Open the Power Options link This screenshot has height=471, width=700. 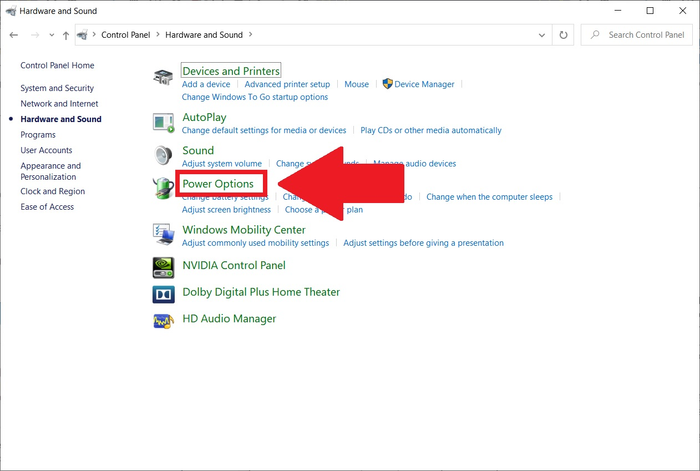click(x=218, y=184)
